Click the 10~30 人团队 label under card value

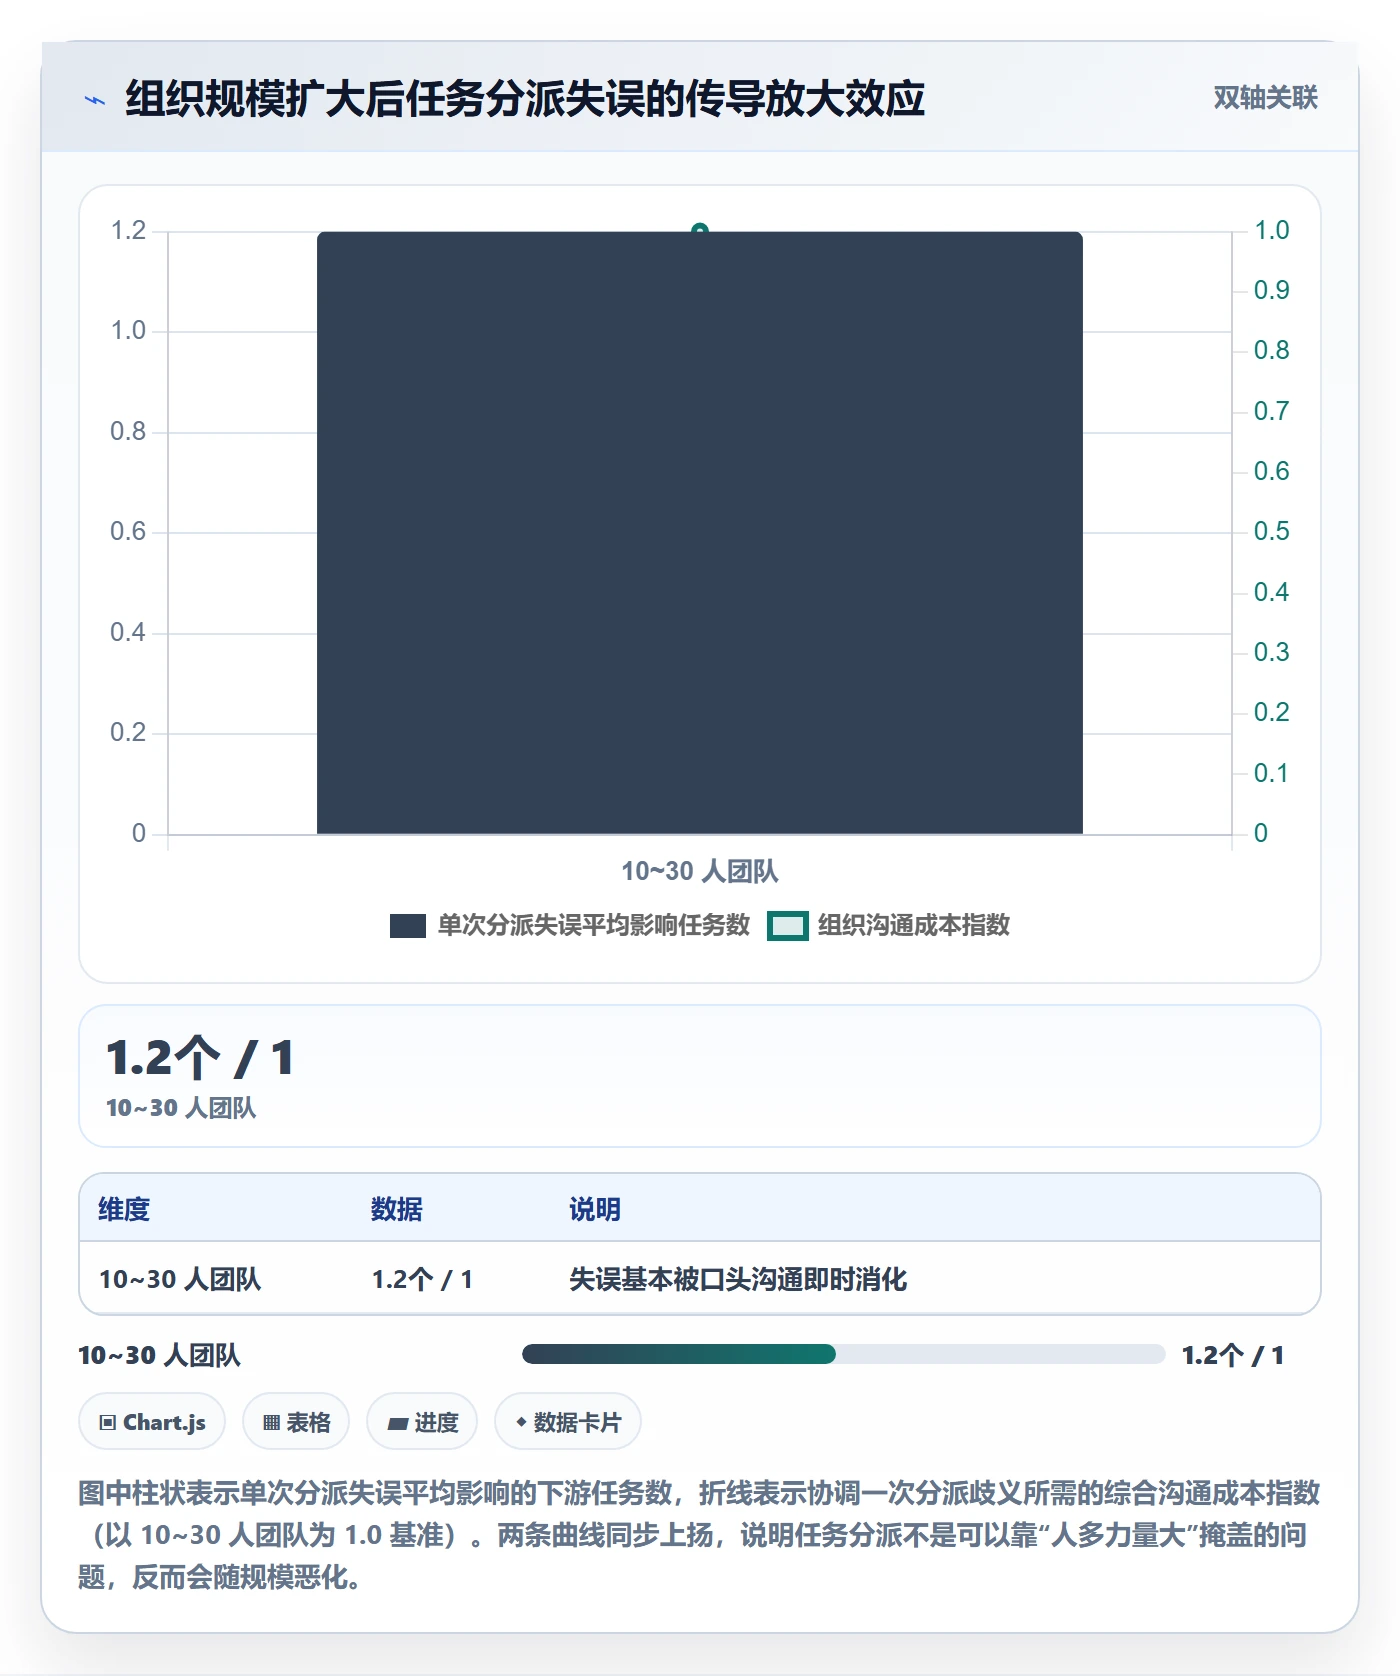(x=181, y=1108)
